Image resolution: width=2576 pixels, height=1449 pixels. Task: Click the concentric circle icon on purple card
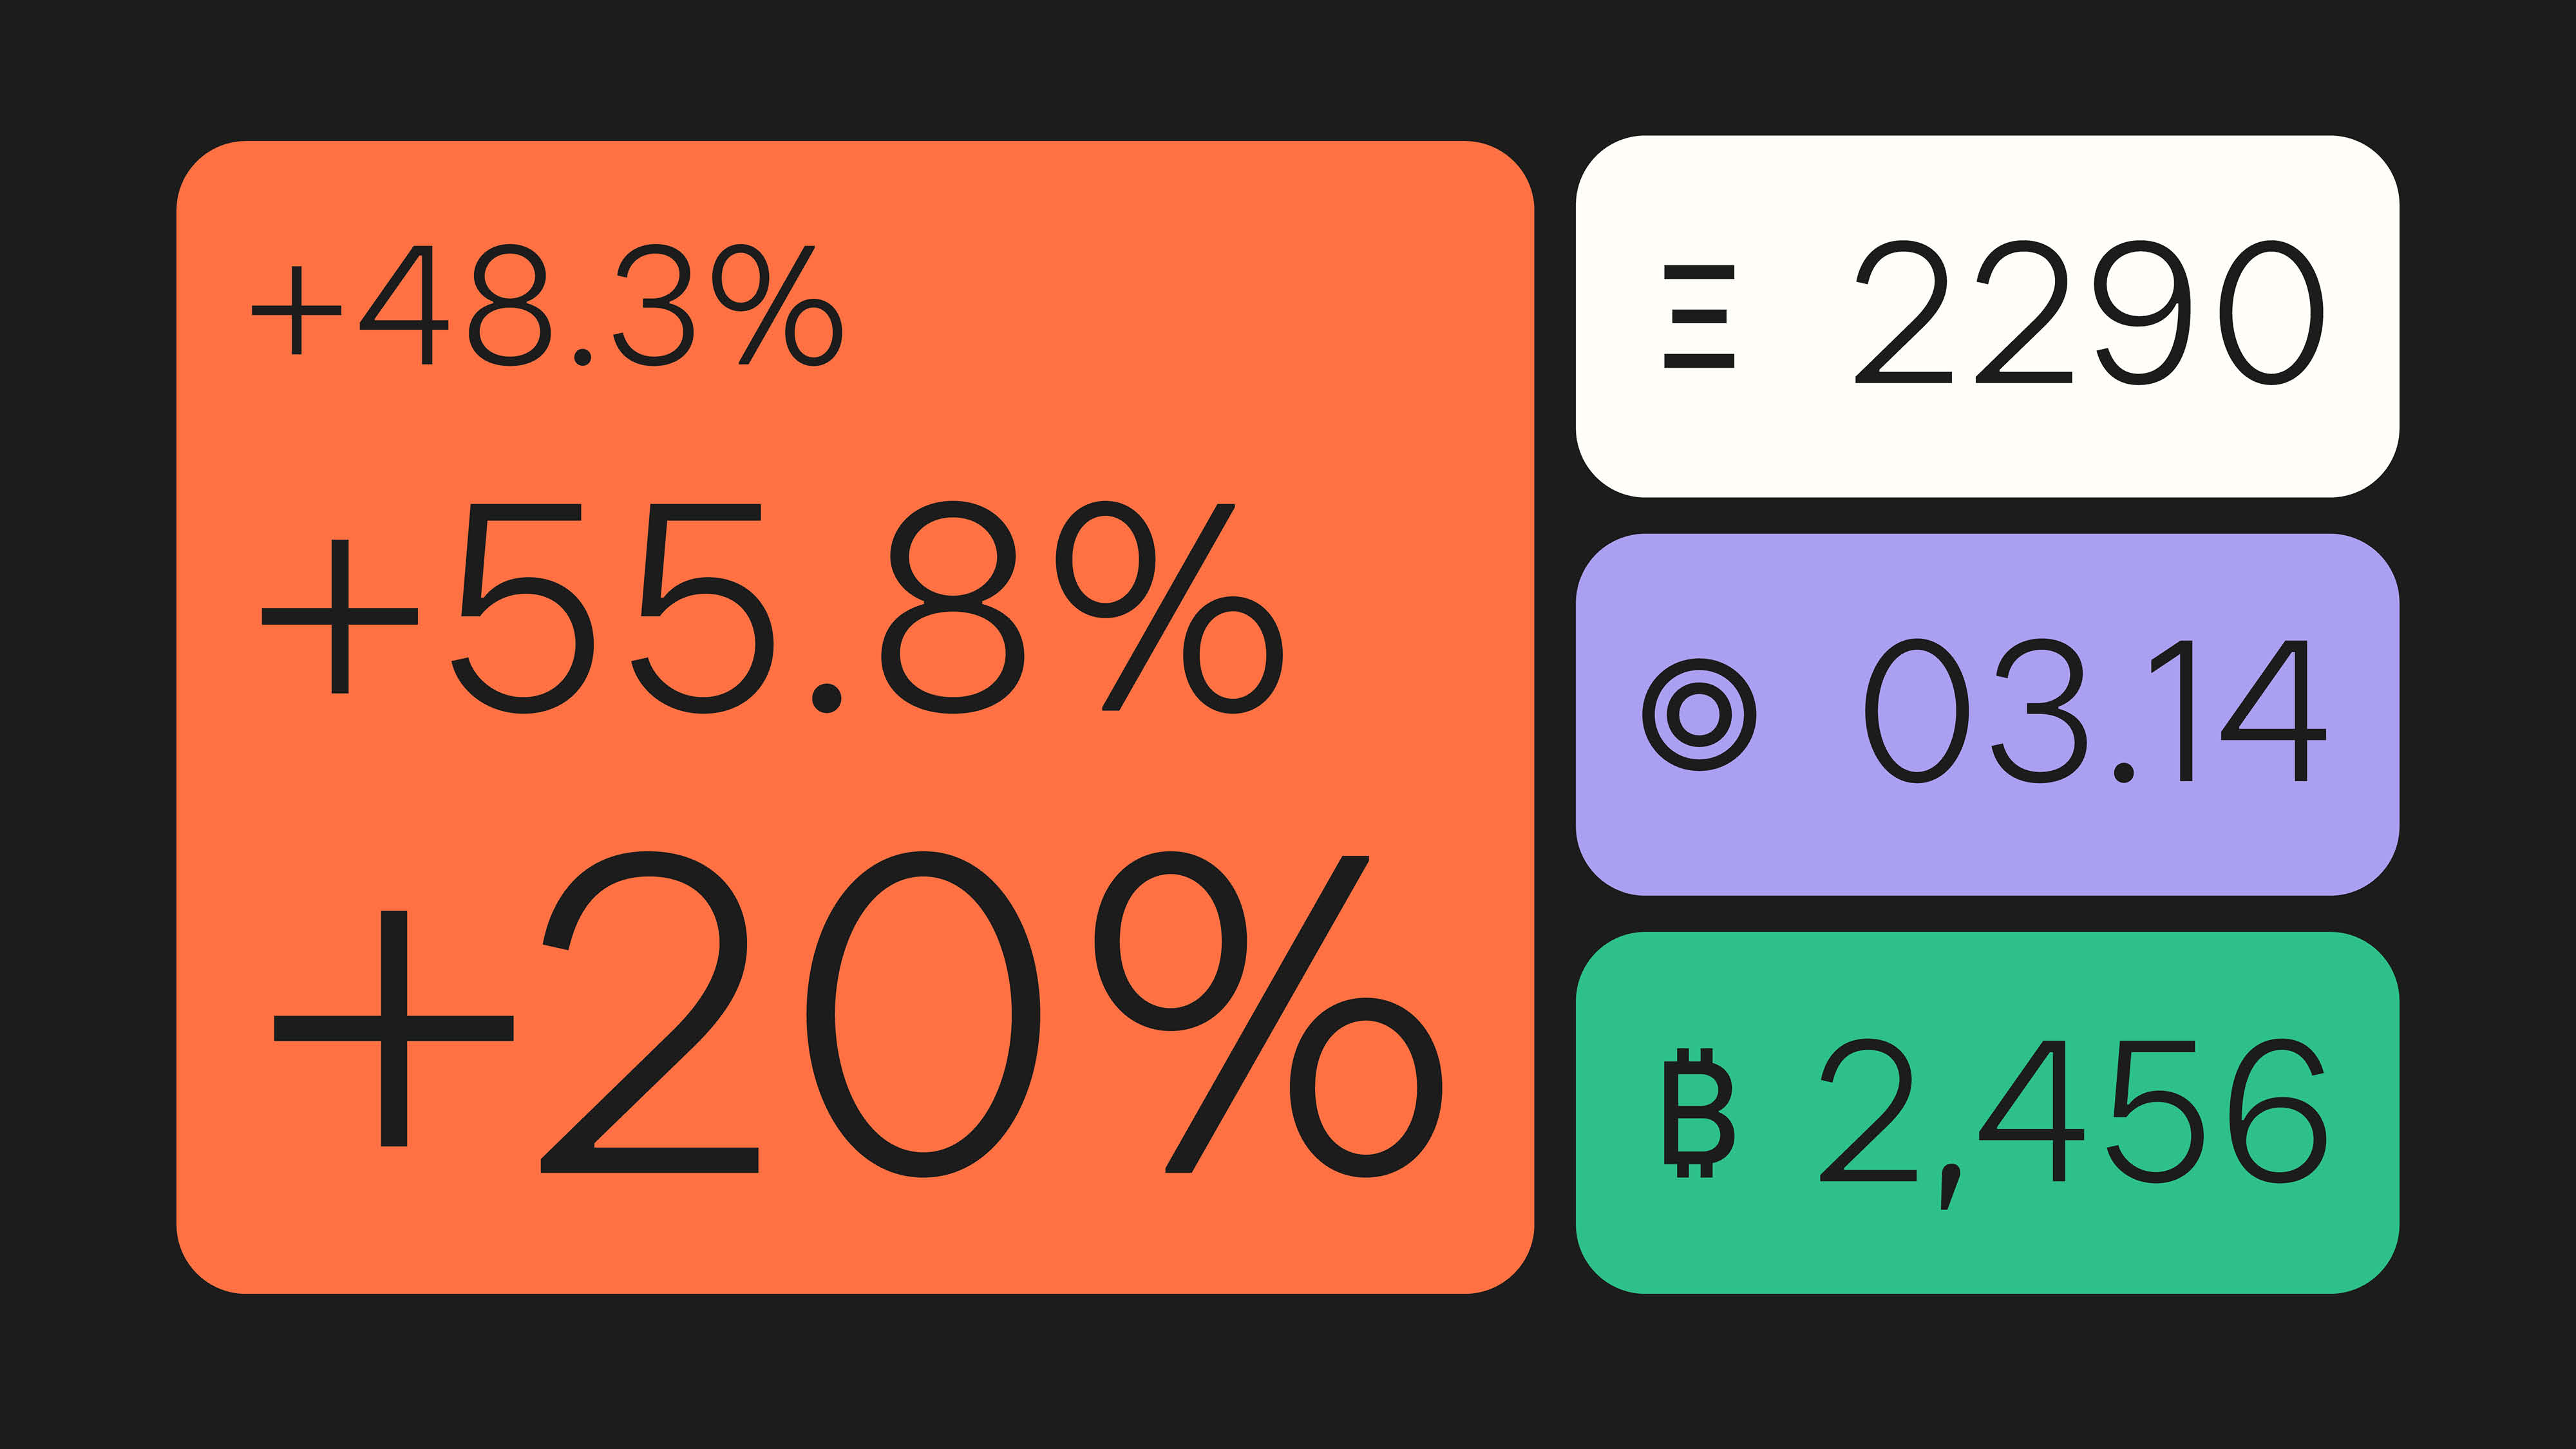point(1698,714)
